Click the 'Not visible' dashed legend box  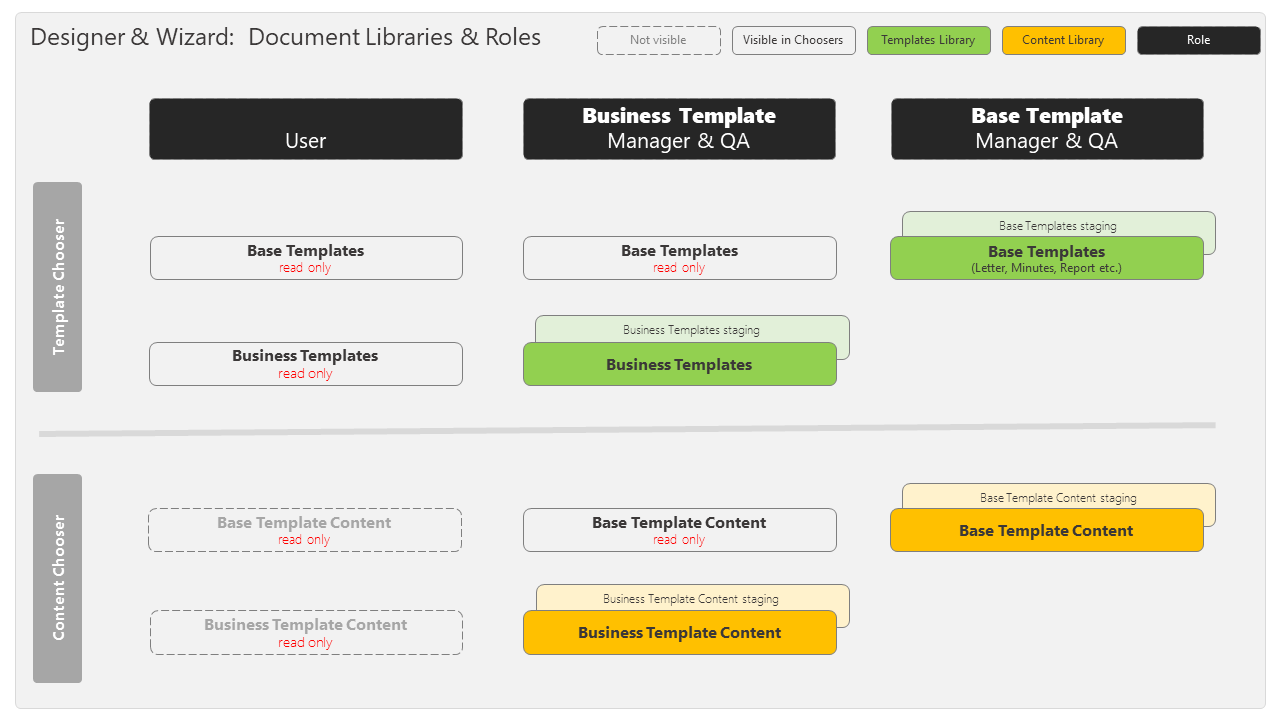pos(658,40)
